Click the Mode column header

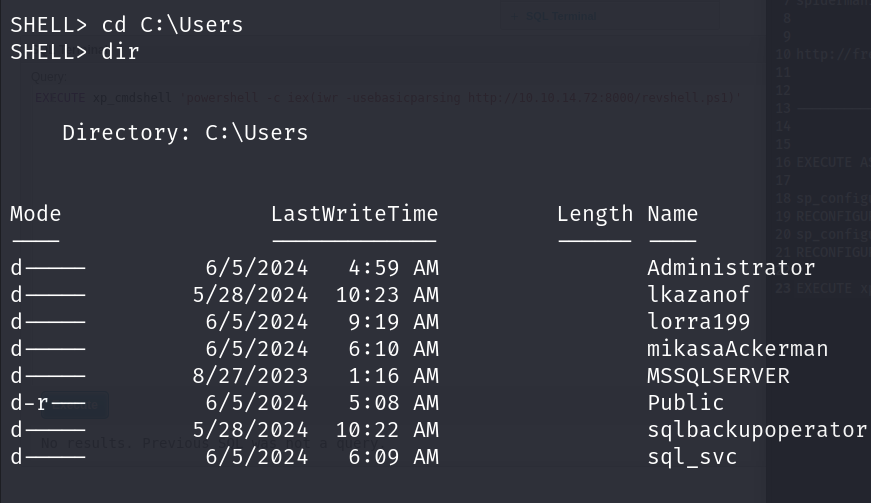click(x=36, y=214)
